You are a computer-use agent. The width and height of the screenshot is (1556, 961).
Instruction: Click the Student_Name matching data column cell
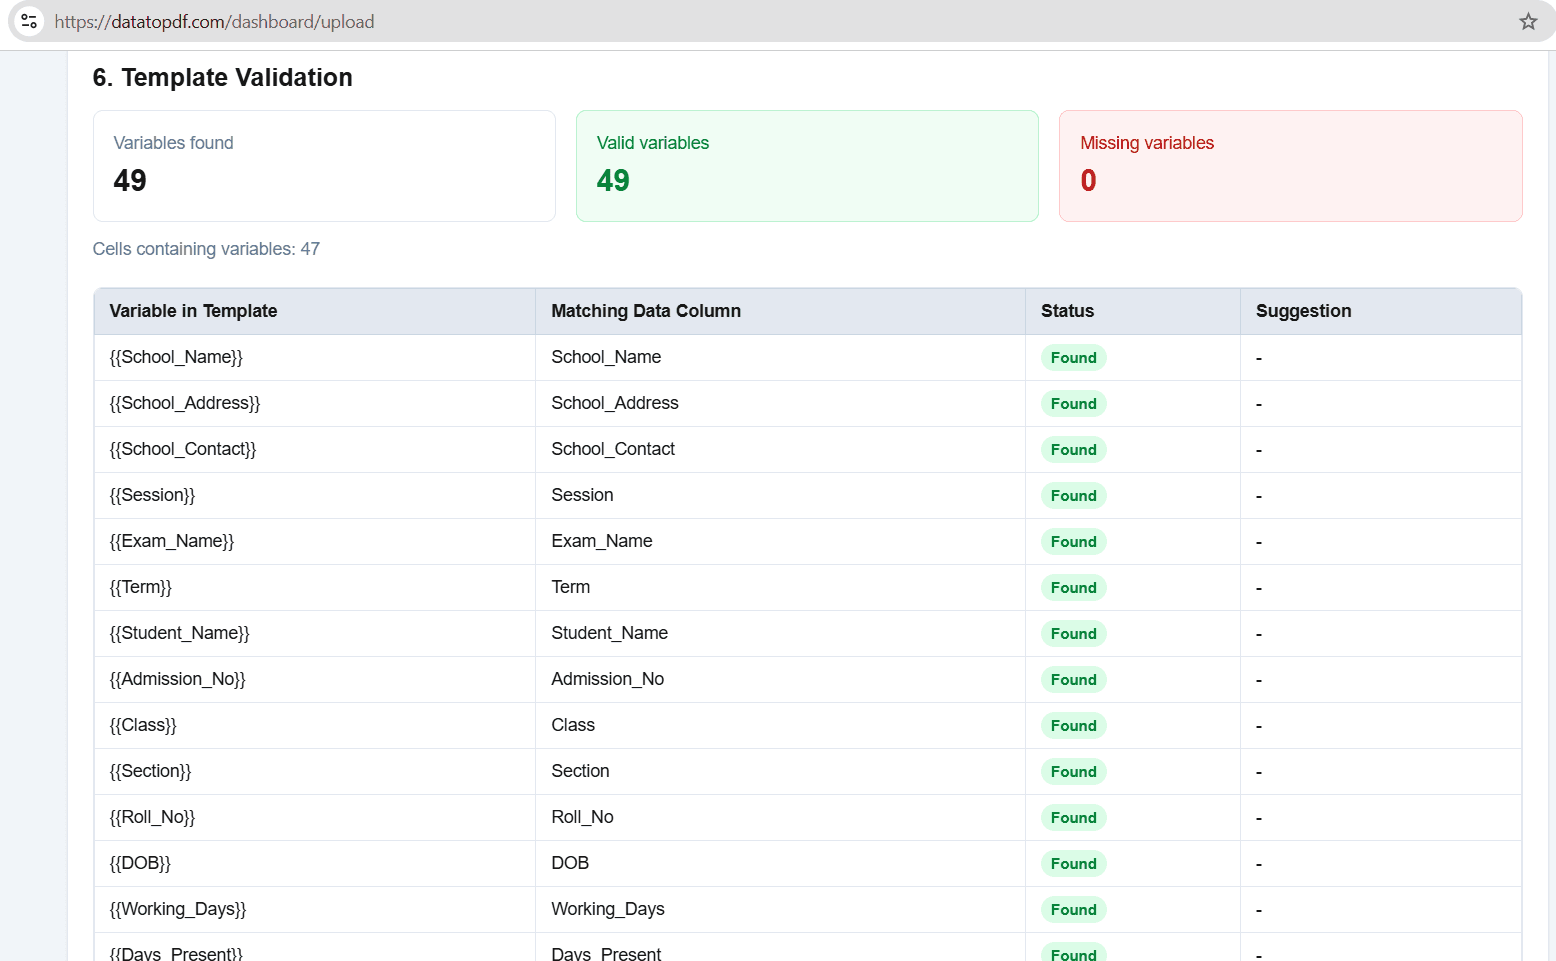point(780,633)
